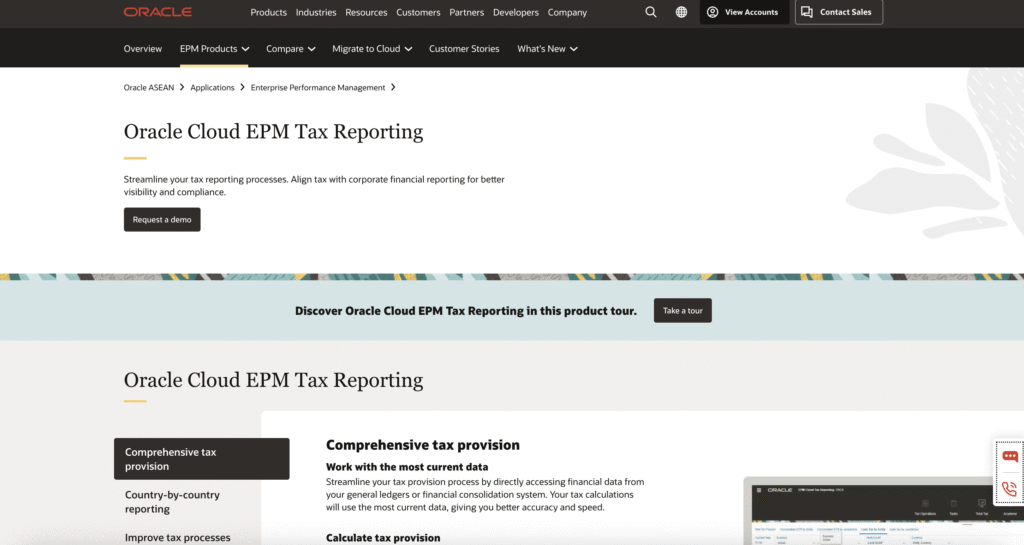Click the Request a demo button

162,219
